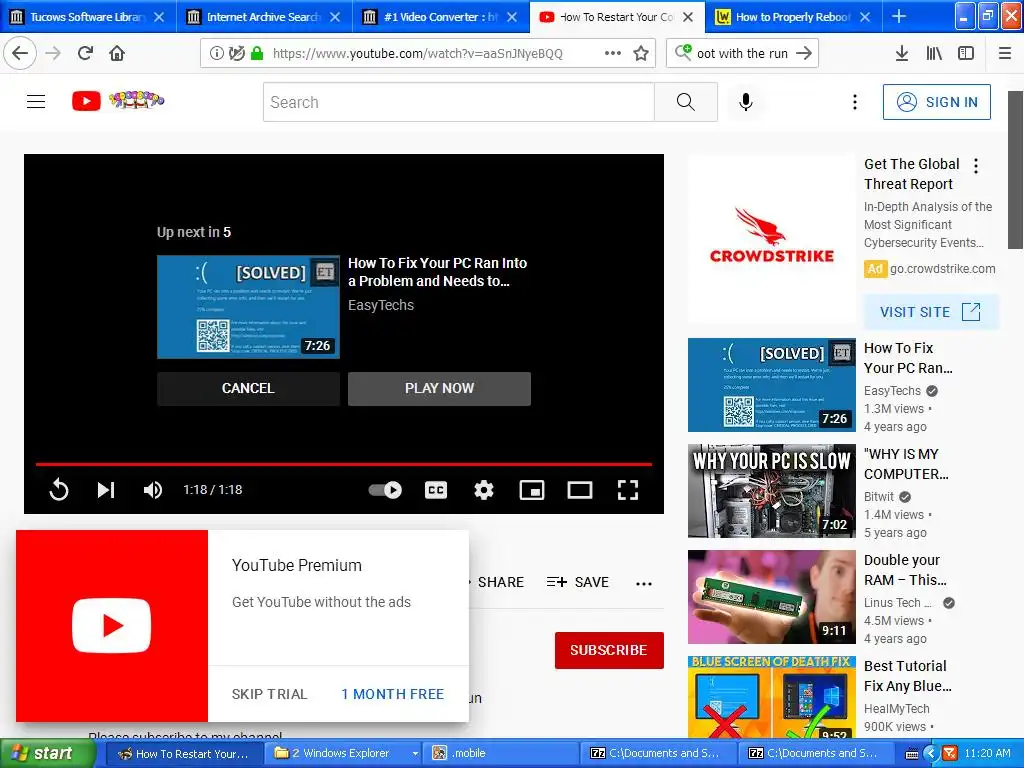
Task: Go to YouTube home via the logo
Action: coord(118,101)
